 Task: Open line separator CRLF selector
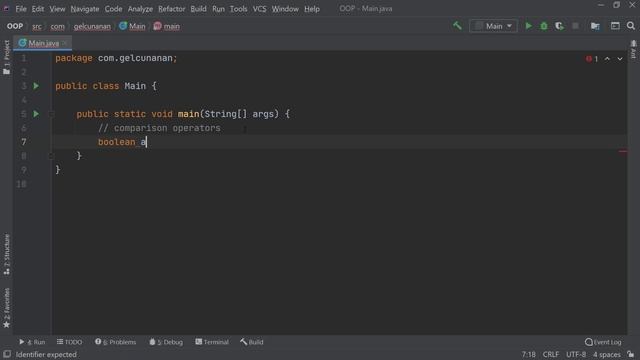pyautogui.click(x=551, y=354)
